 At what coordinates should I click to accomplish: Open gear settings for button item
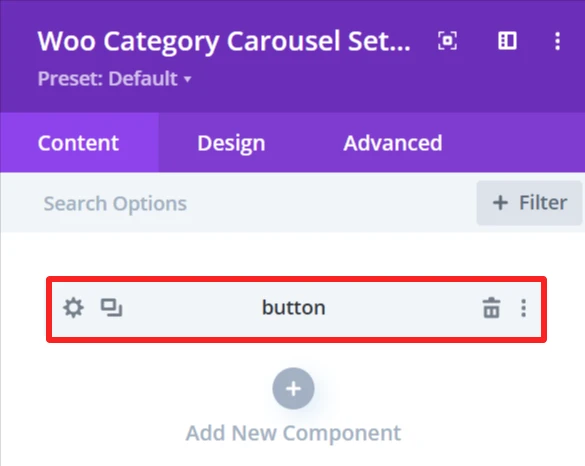pyautogui.click(x=73, y=308)
